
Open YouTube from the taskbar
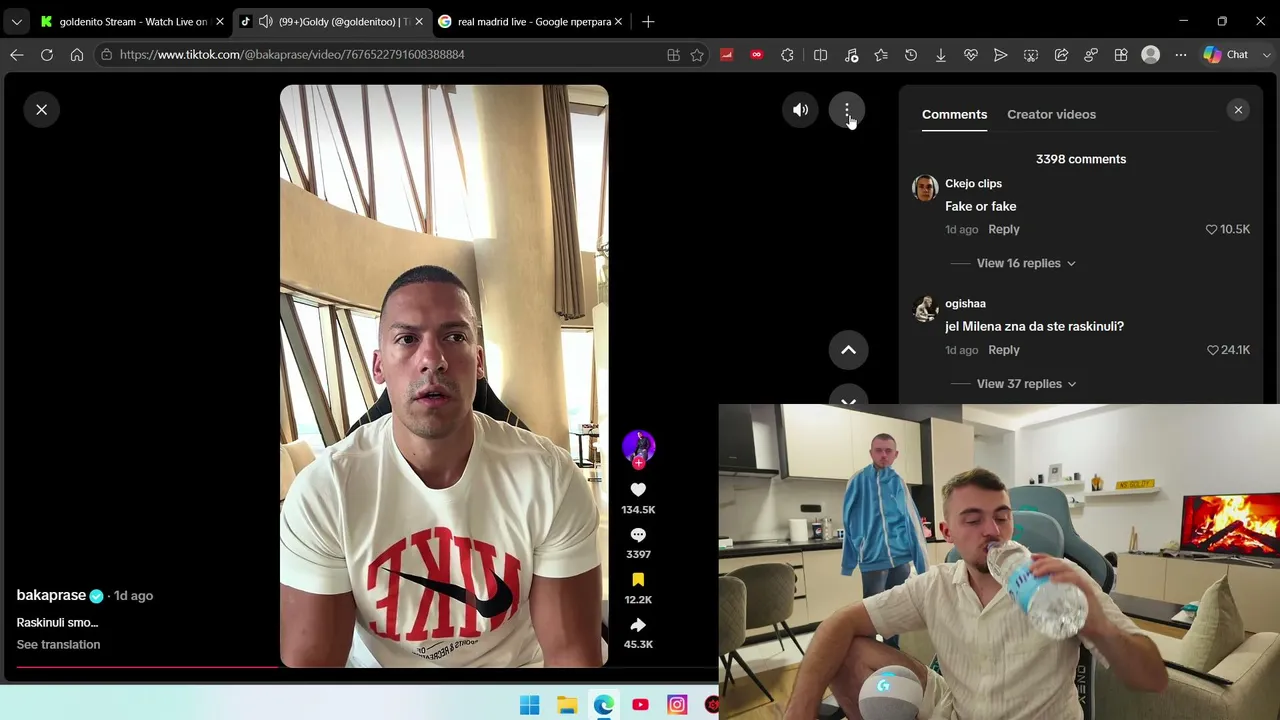tap(640, 705)
